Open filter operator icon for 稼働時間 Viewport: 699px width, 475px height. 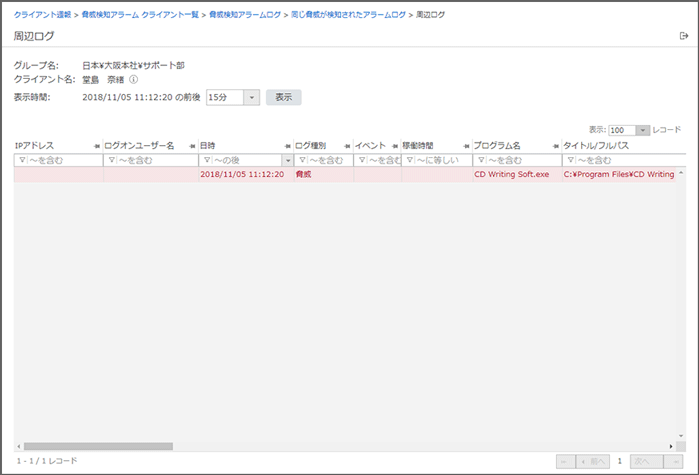pyautogui.click(x=410, y=160)
